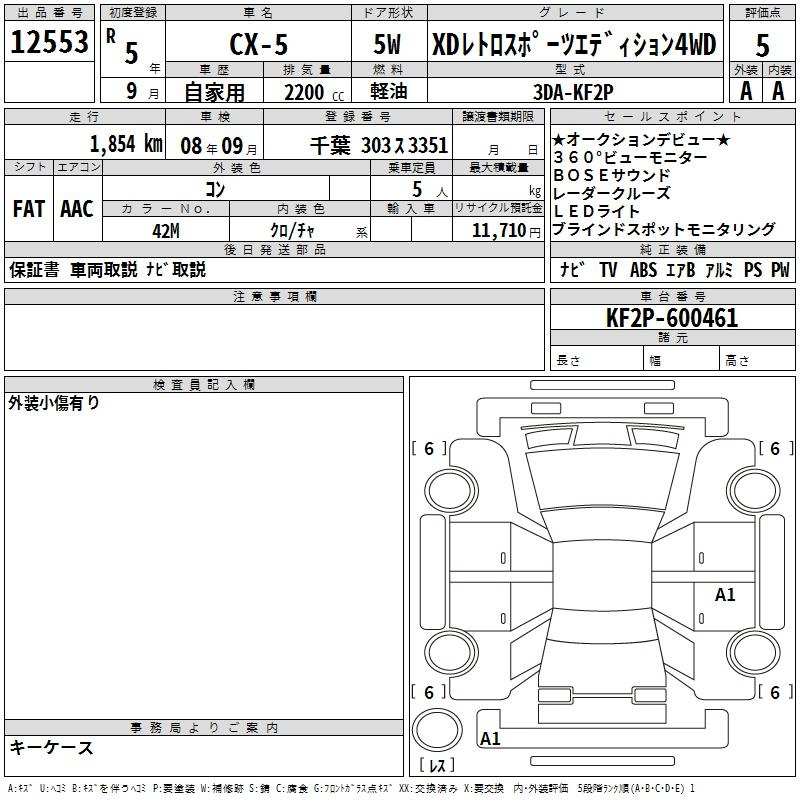This screenshot has width=800, height=800.
Task: Click A1 mark on right rear door
Action: pos(725,594)
